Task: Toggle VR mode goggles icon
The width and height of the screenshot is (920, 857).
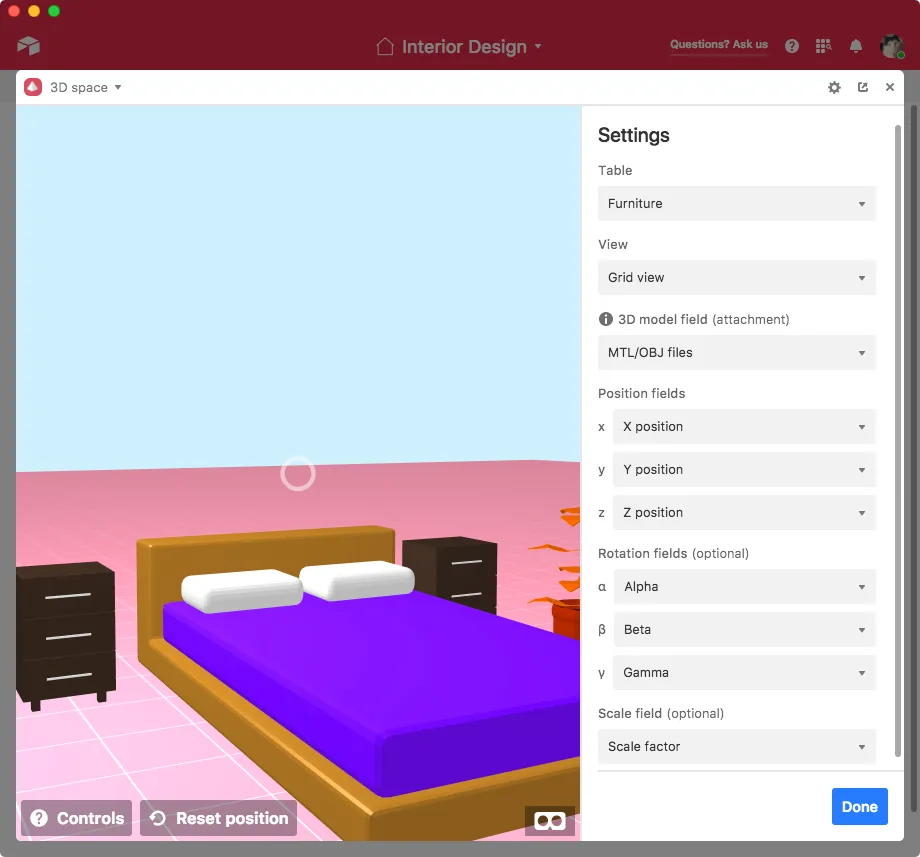Action: coord(549,820)
